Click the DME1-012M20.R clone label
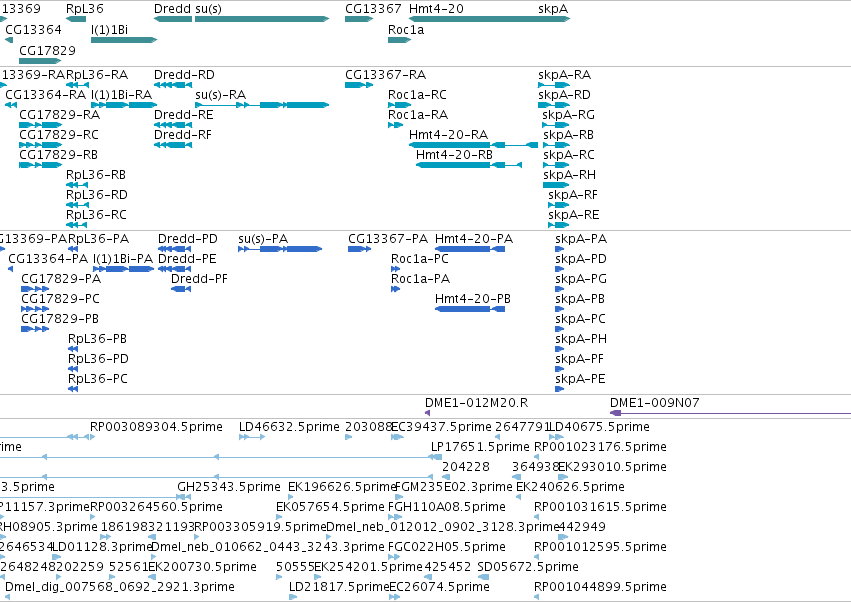The image size is (851, 602). 477,403
